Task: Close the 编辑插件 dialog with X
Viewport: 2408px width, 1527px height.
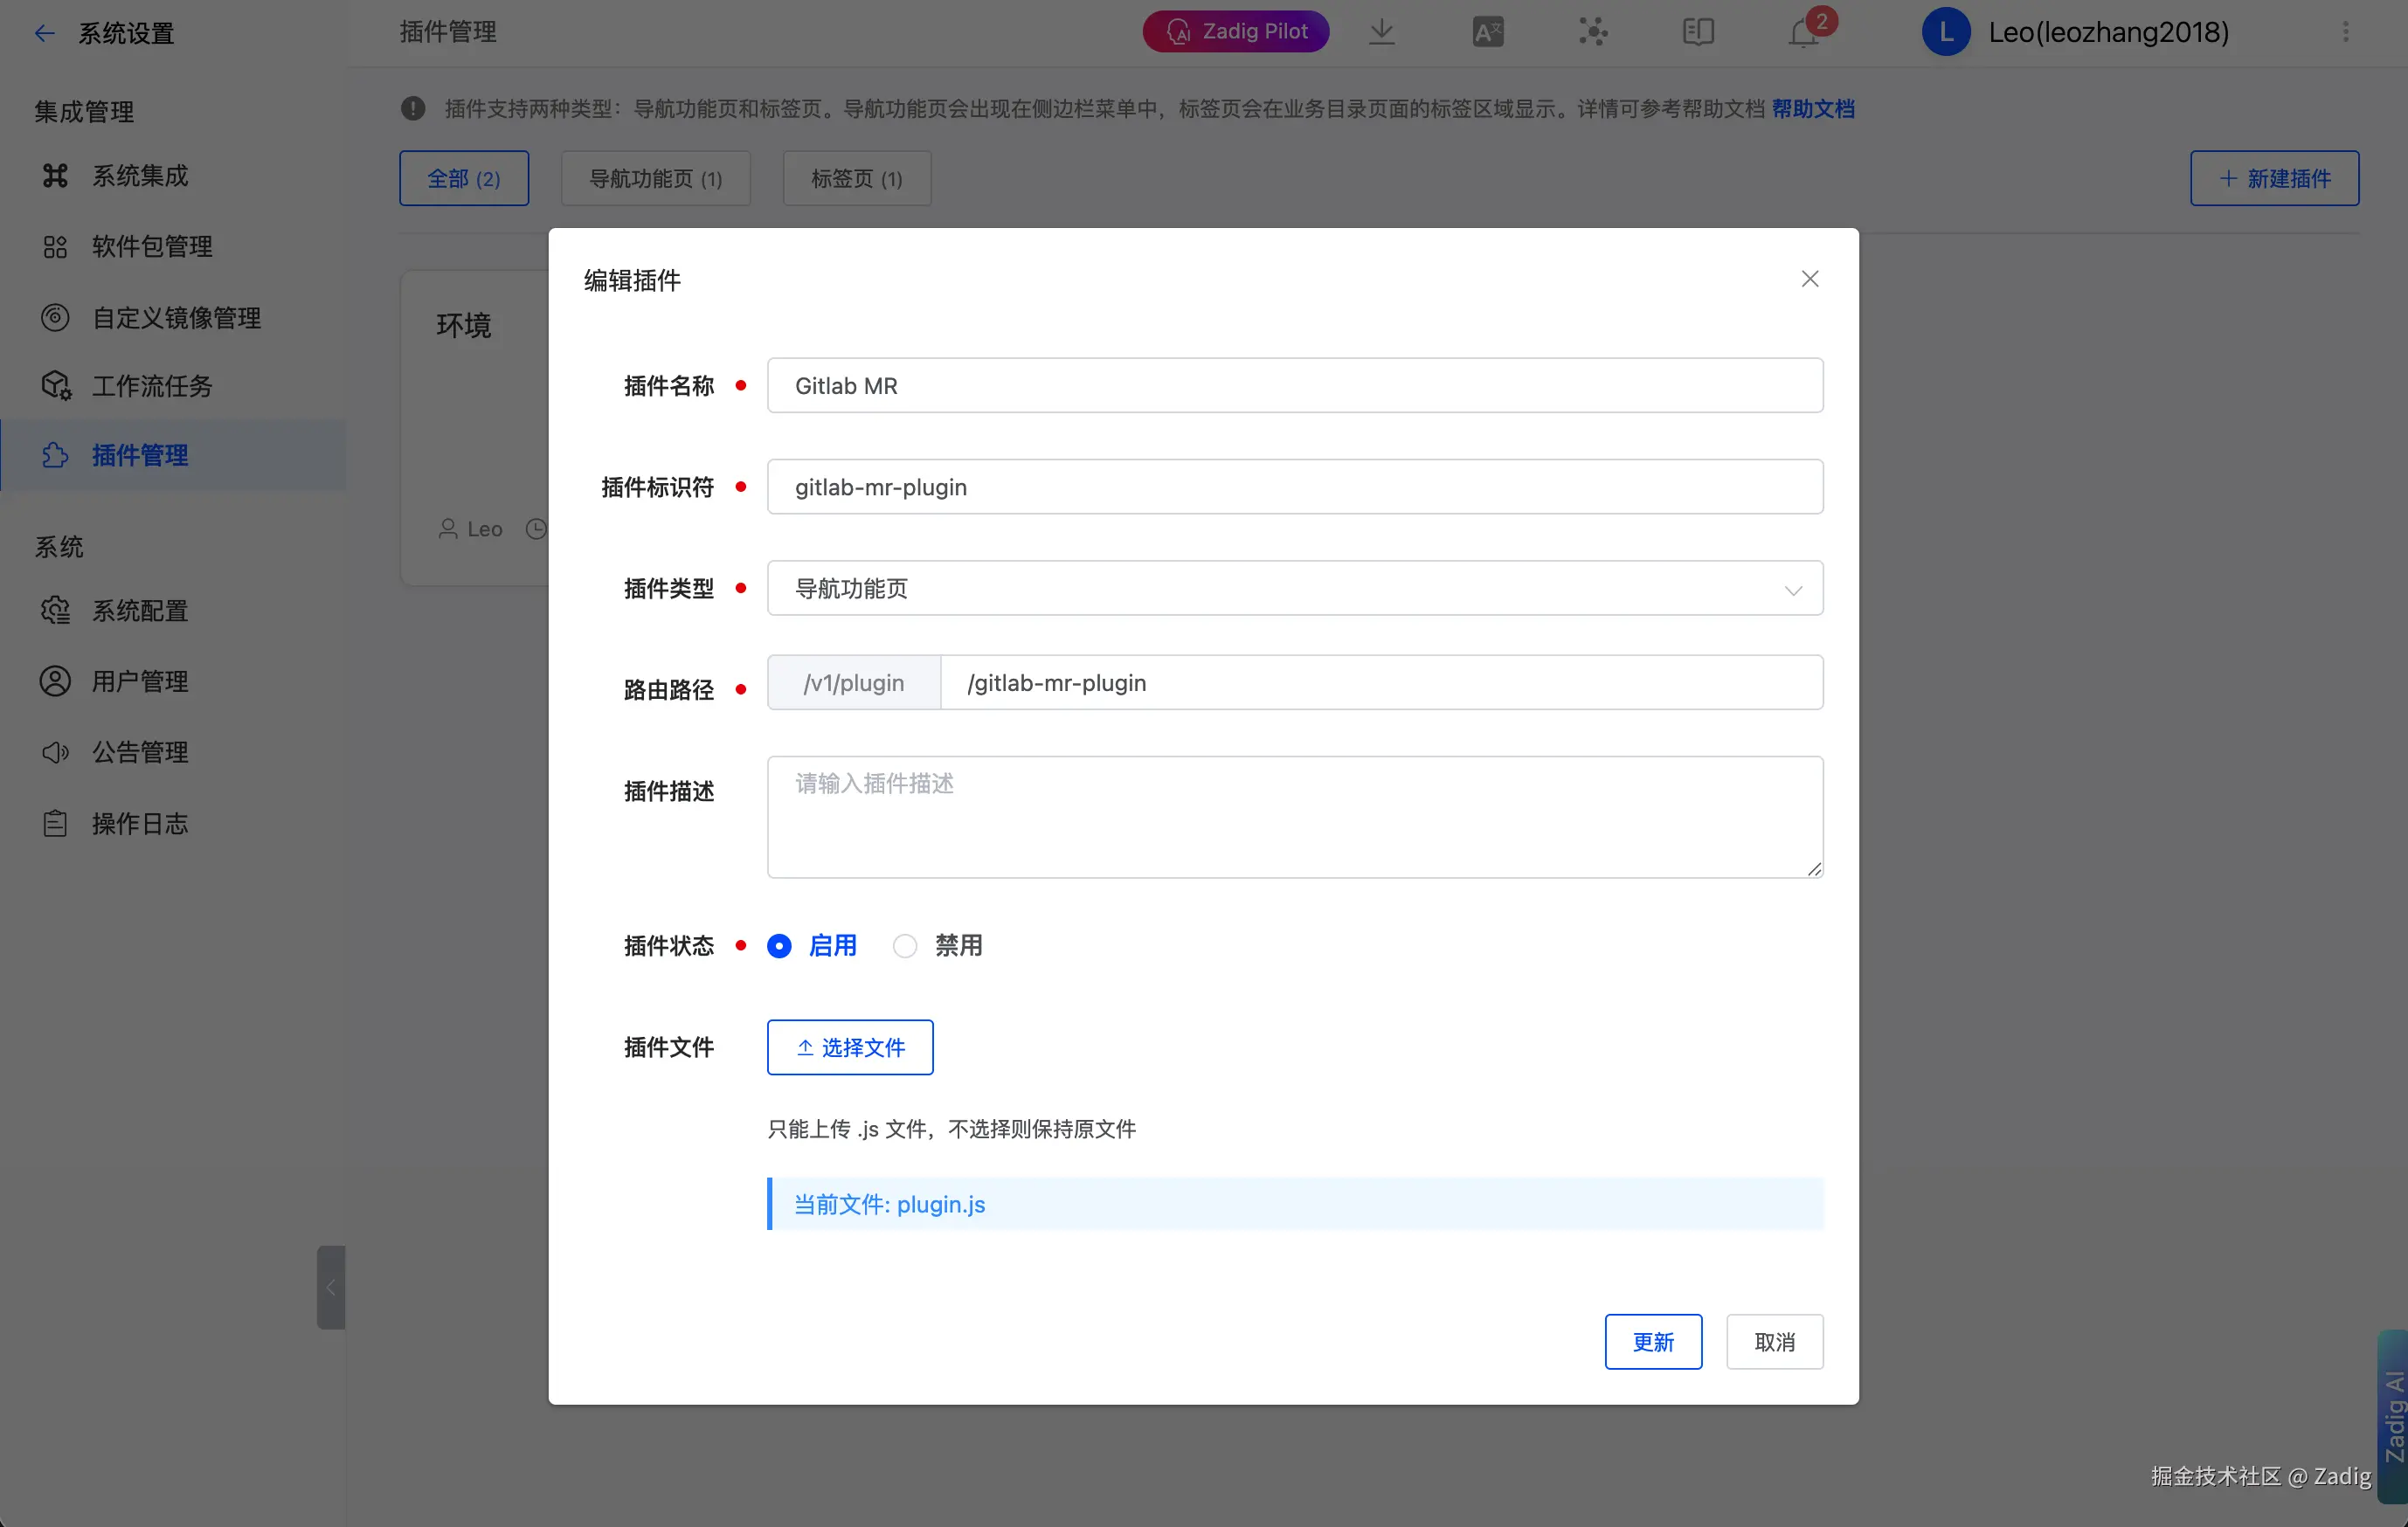Action: [1809, 279]
